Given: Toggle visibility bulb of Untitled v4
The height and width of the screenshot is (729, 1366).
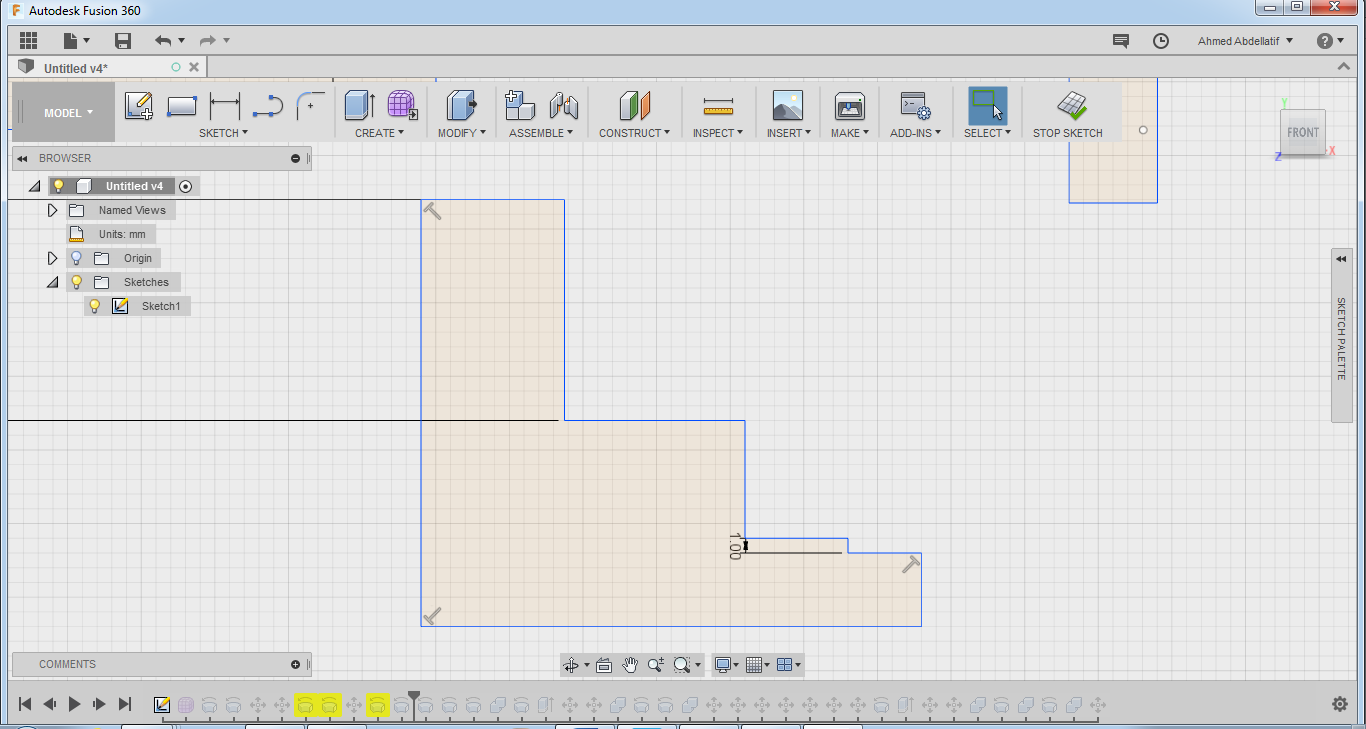Looking at the screenshot, I should tap(58, 186).
